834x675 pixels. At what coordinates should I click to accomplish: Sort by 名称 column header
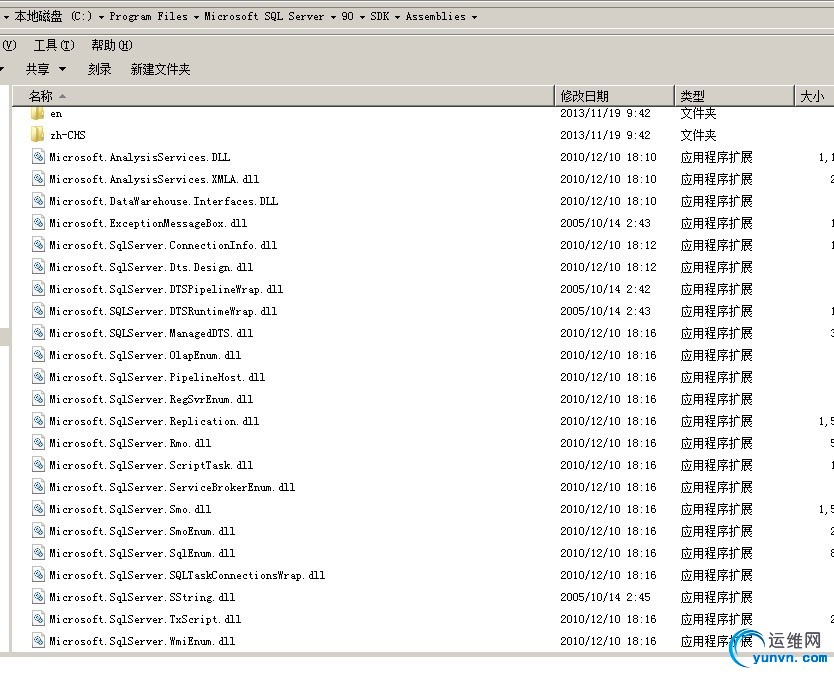point(283,96)
